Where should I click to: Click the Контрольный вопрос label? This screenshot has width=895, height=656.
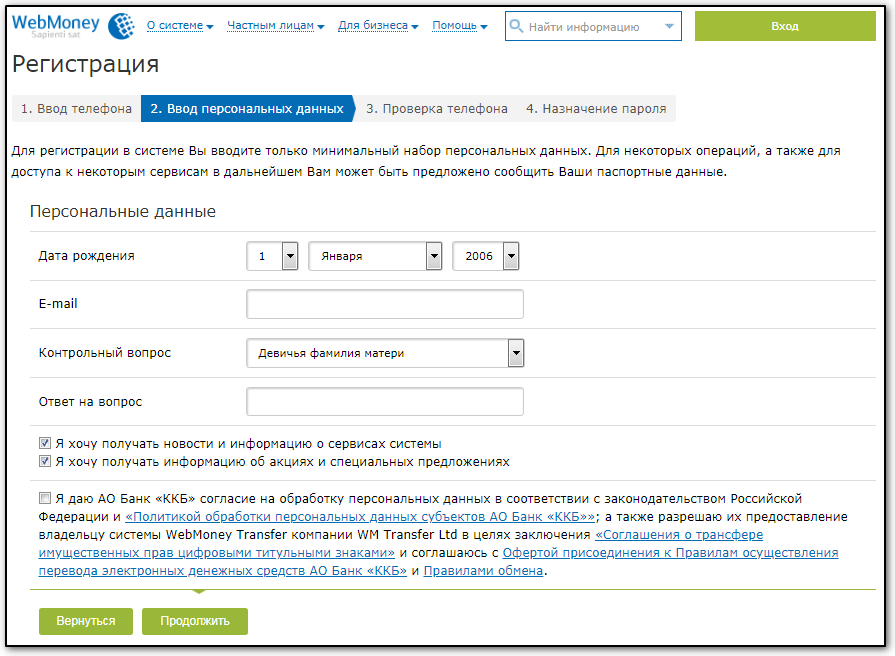coord(105,353)
